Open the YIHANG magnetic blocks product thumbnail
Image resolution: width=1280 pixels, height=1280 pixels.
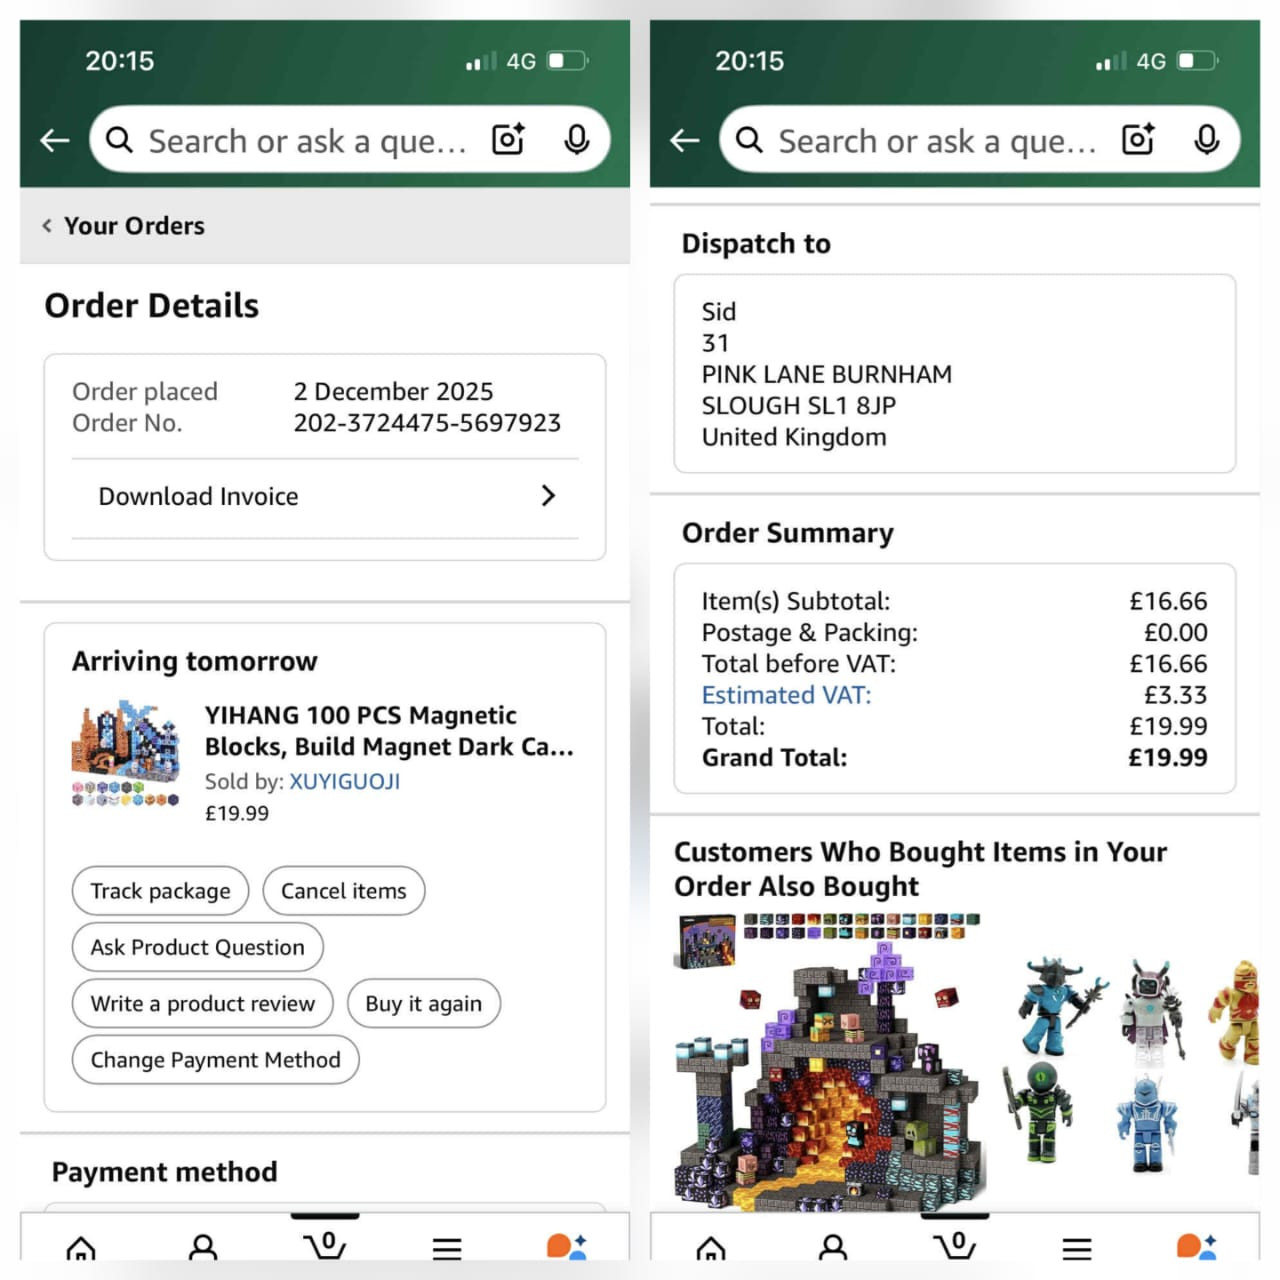coord(126,753)
